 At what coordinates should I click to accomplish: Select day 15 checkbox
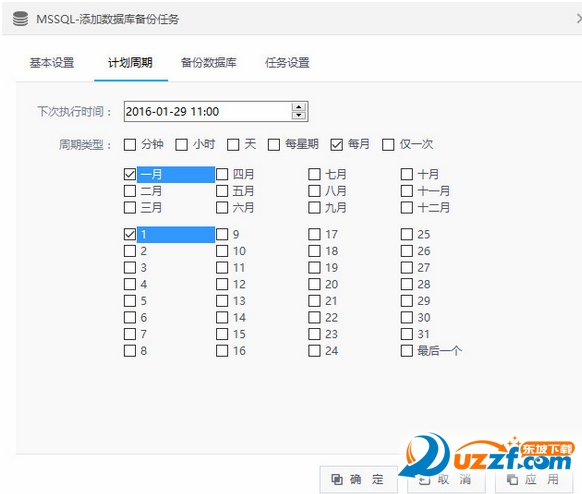[222, 334]
